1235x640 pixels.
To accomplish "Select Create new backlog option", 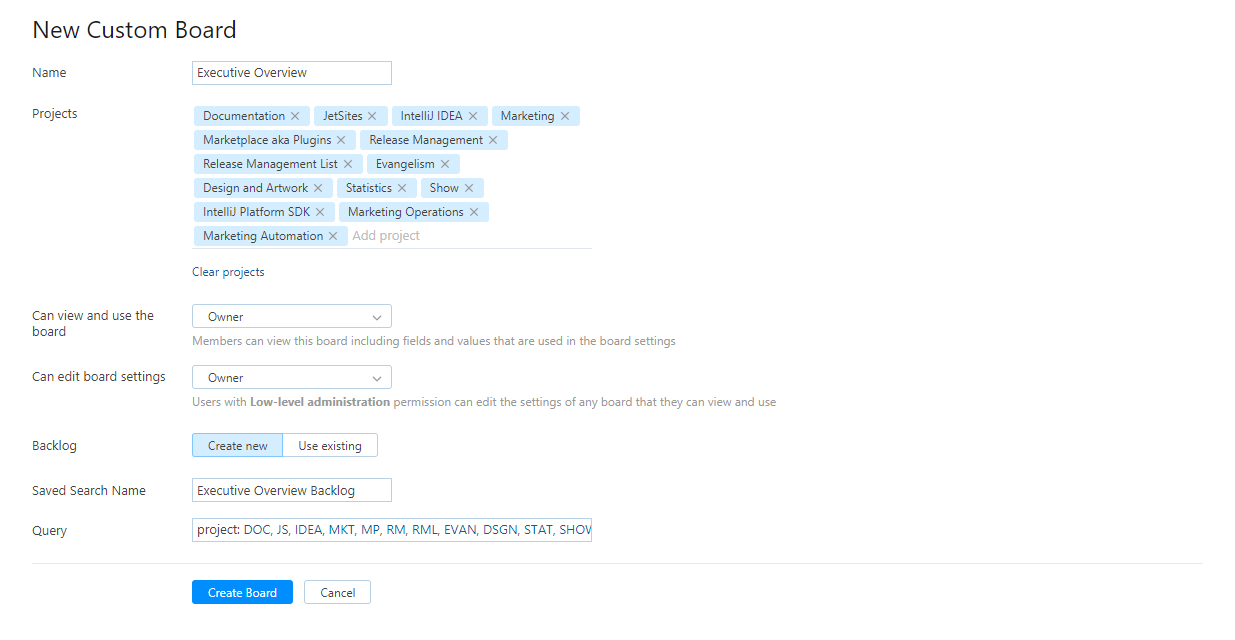I will click(238, 446).
